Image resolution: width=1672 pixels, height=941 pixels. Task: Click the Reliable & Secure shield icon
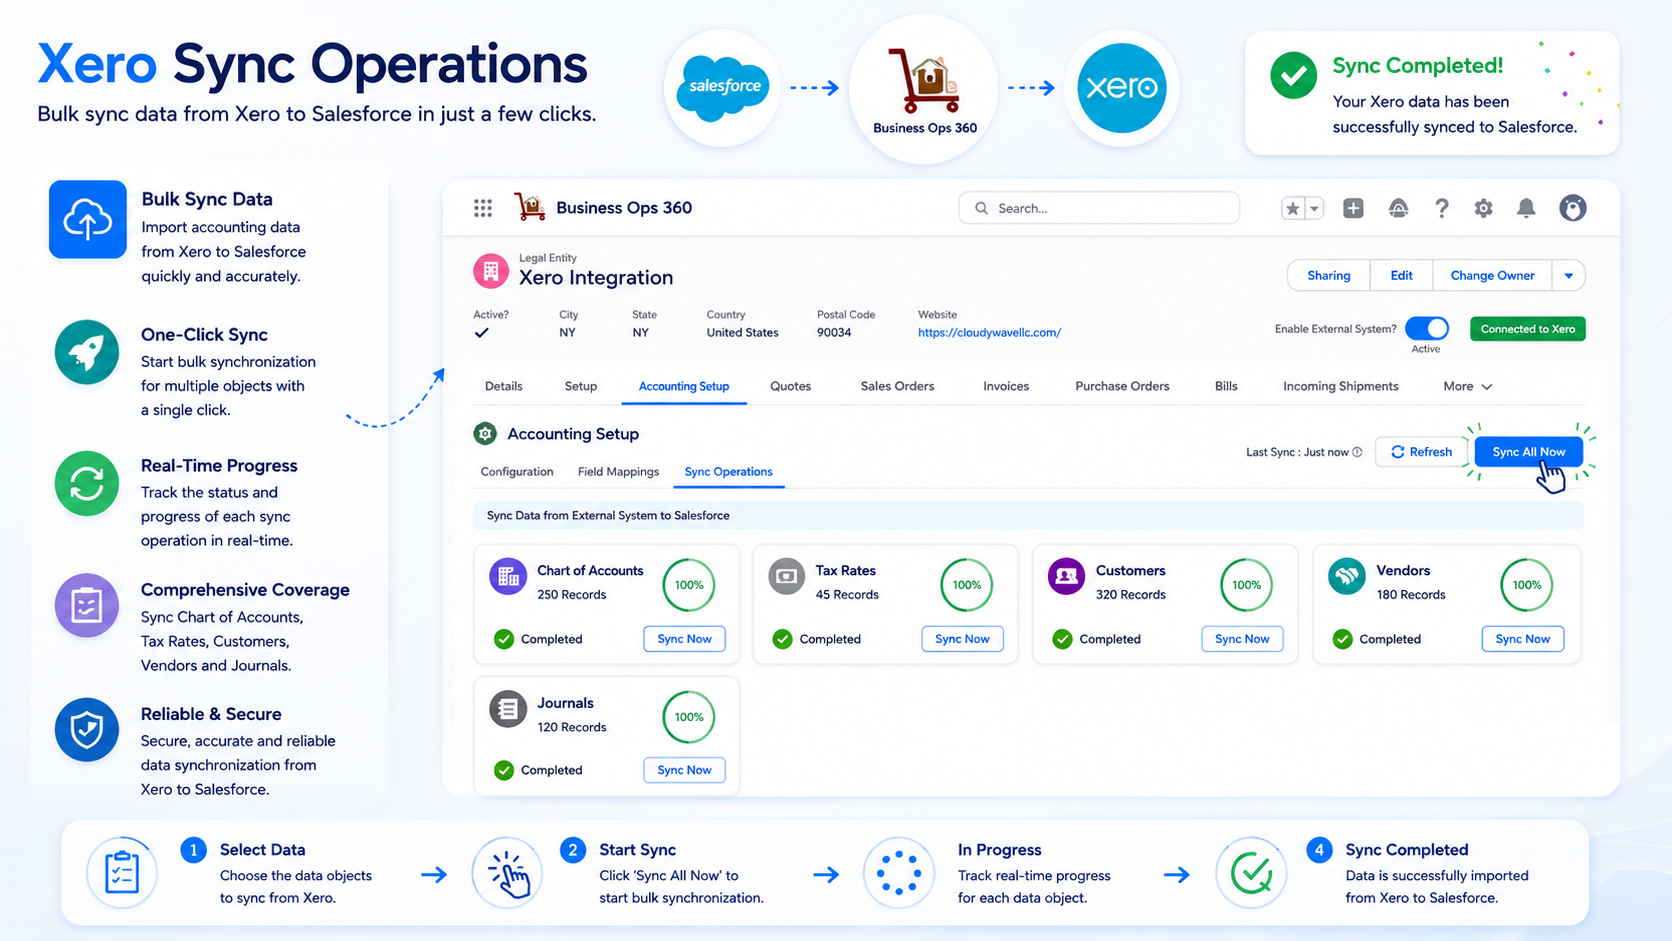(x=87, y=730)
